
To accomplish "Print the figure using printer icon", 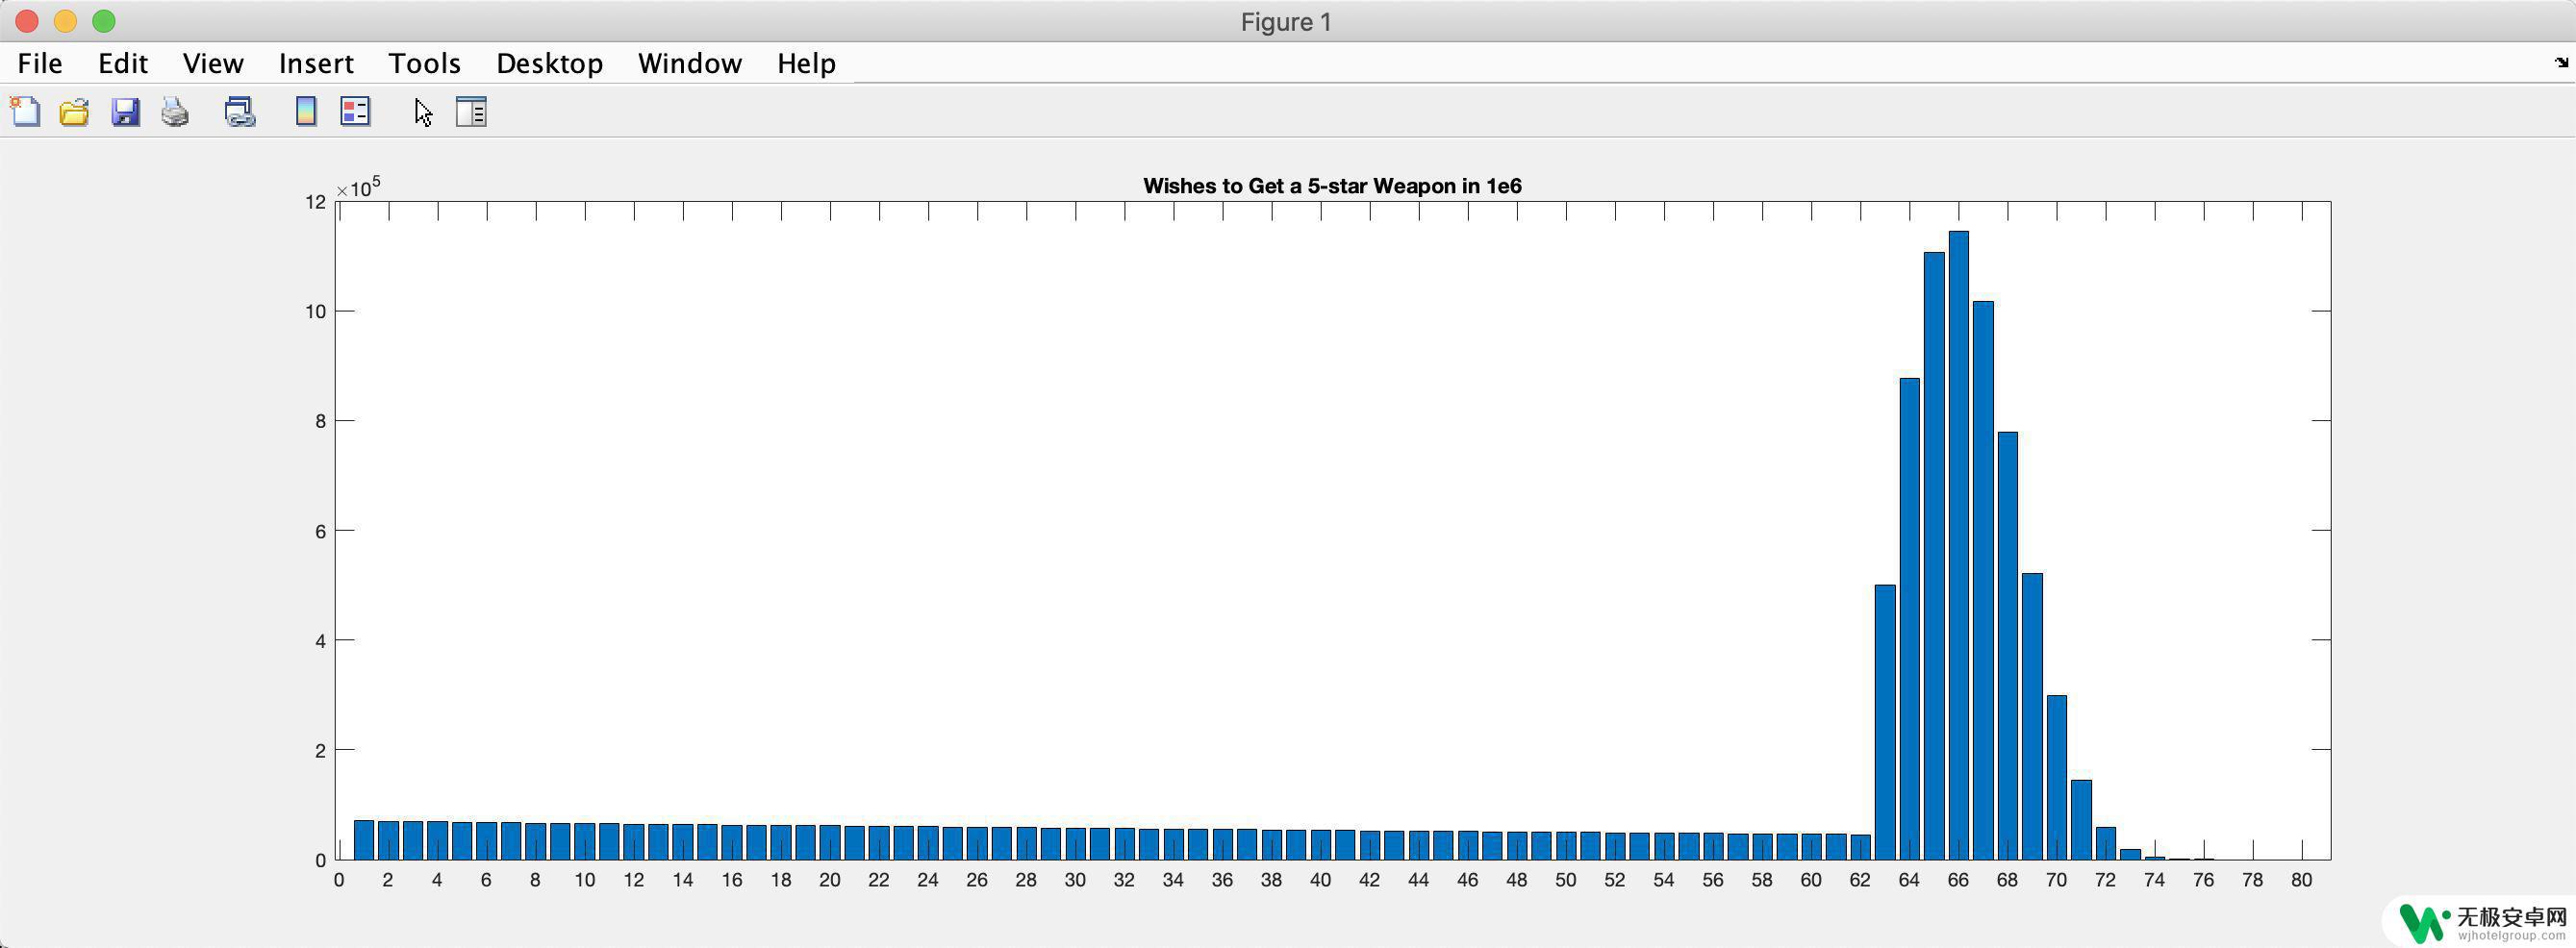I will click(175, 112).
